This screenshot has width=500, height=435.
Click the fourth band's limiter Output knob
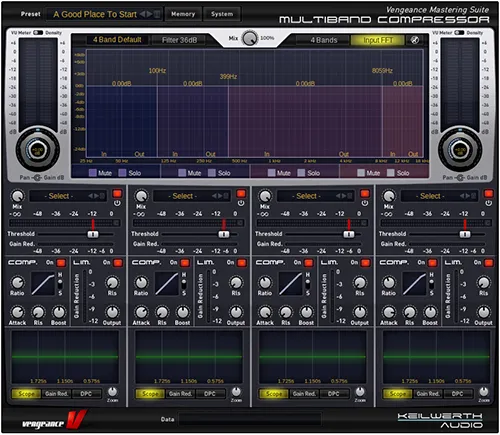click(484, 312)
